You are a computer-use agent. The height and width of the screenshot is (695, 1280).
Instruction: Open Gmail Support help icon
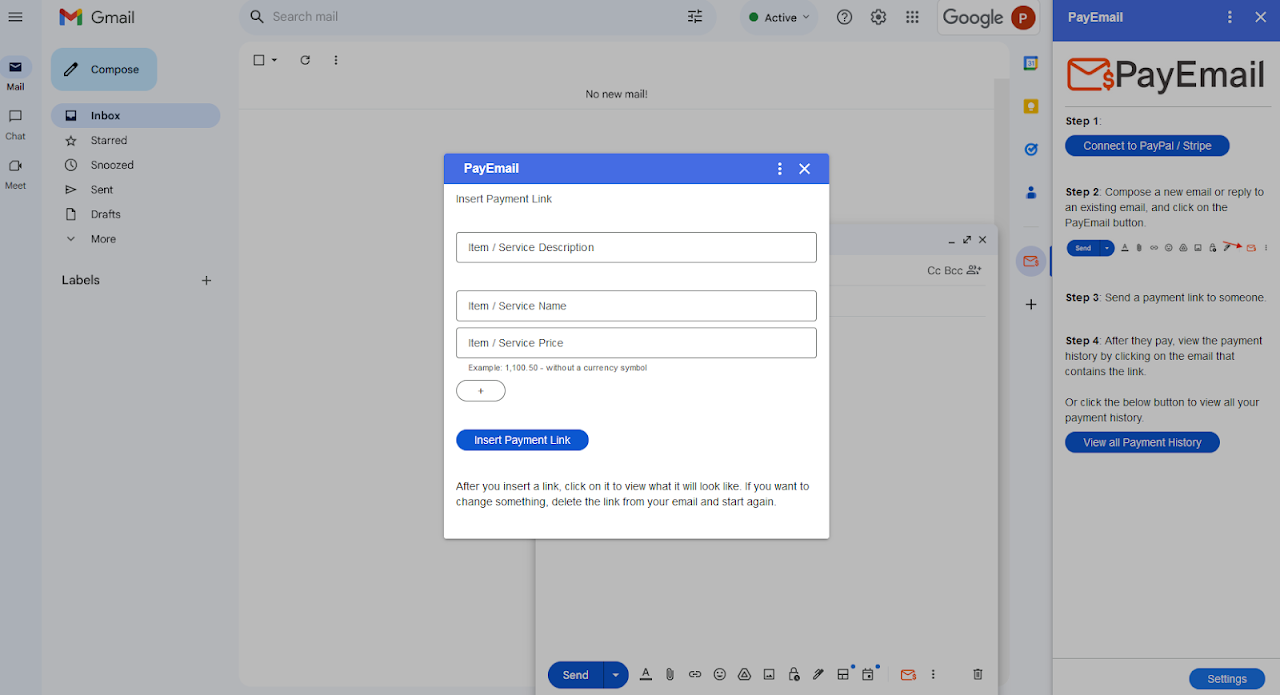pyautogui.click(x=844, y=17)
